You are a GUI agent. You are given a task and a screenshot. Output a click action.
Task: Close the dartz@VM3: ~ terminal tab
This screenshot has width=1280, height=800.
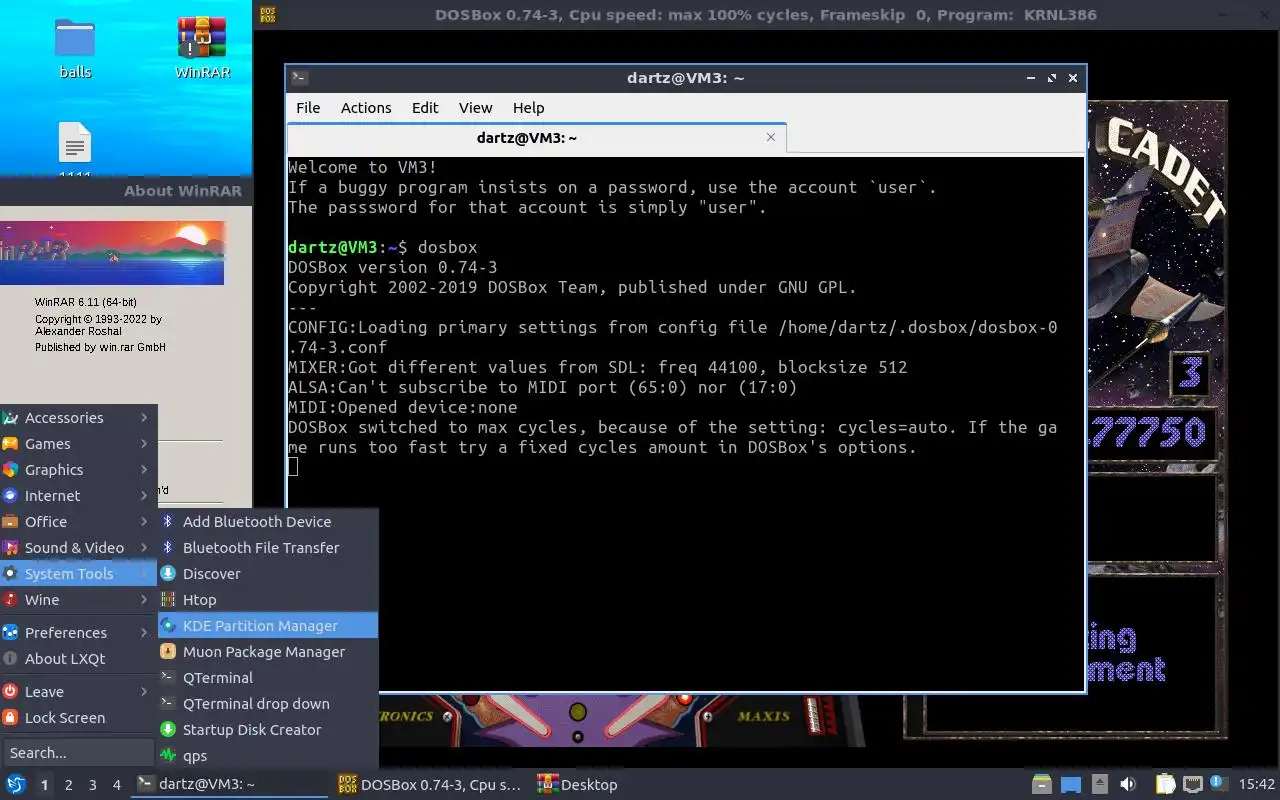pyautogui.click(x=770, y=137)
